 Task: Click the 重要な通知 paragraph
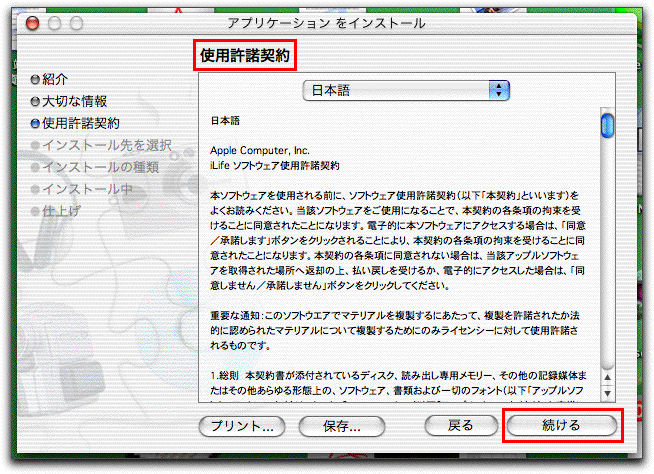pyautogui.click(x=395, y=330)
